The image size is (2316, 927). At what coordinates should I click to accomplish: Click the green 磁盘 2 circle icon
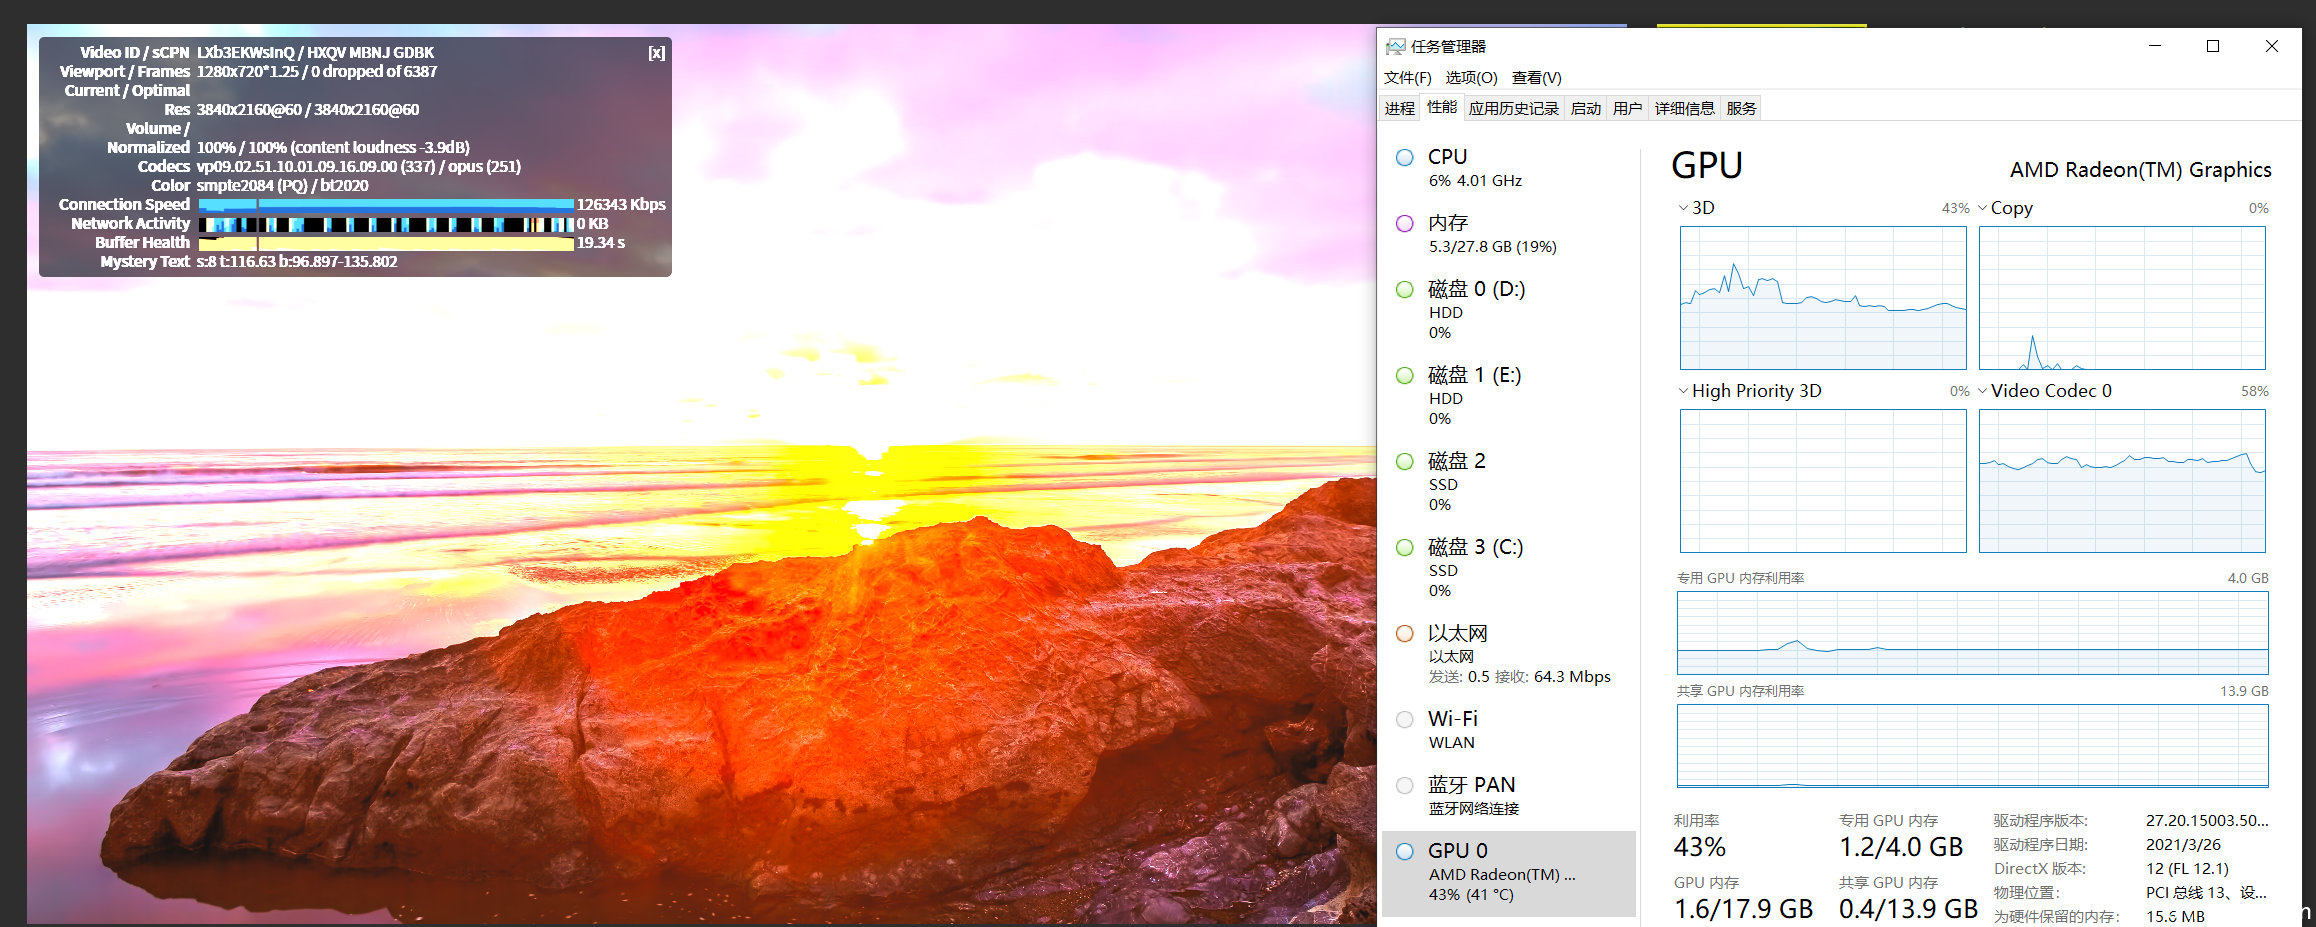point(1405,461)
